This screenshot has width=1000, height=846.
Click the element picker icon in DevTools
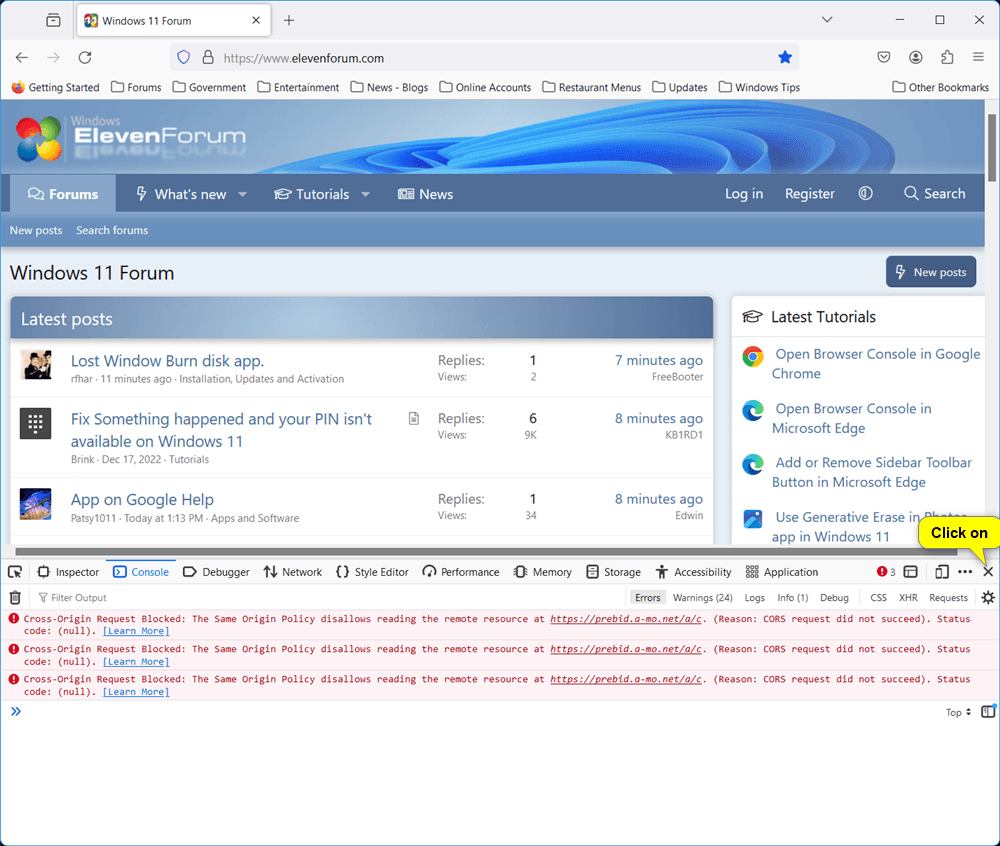point(15,572)
